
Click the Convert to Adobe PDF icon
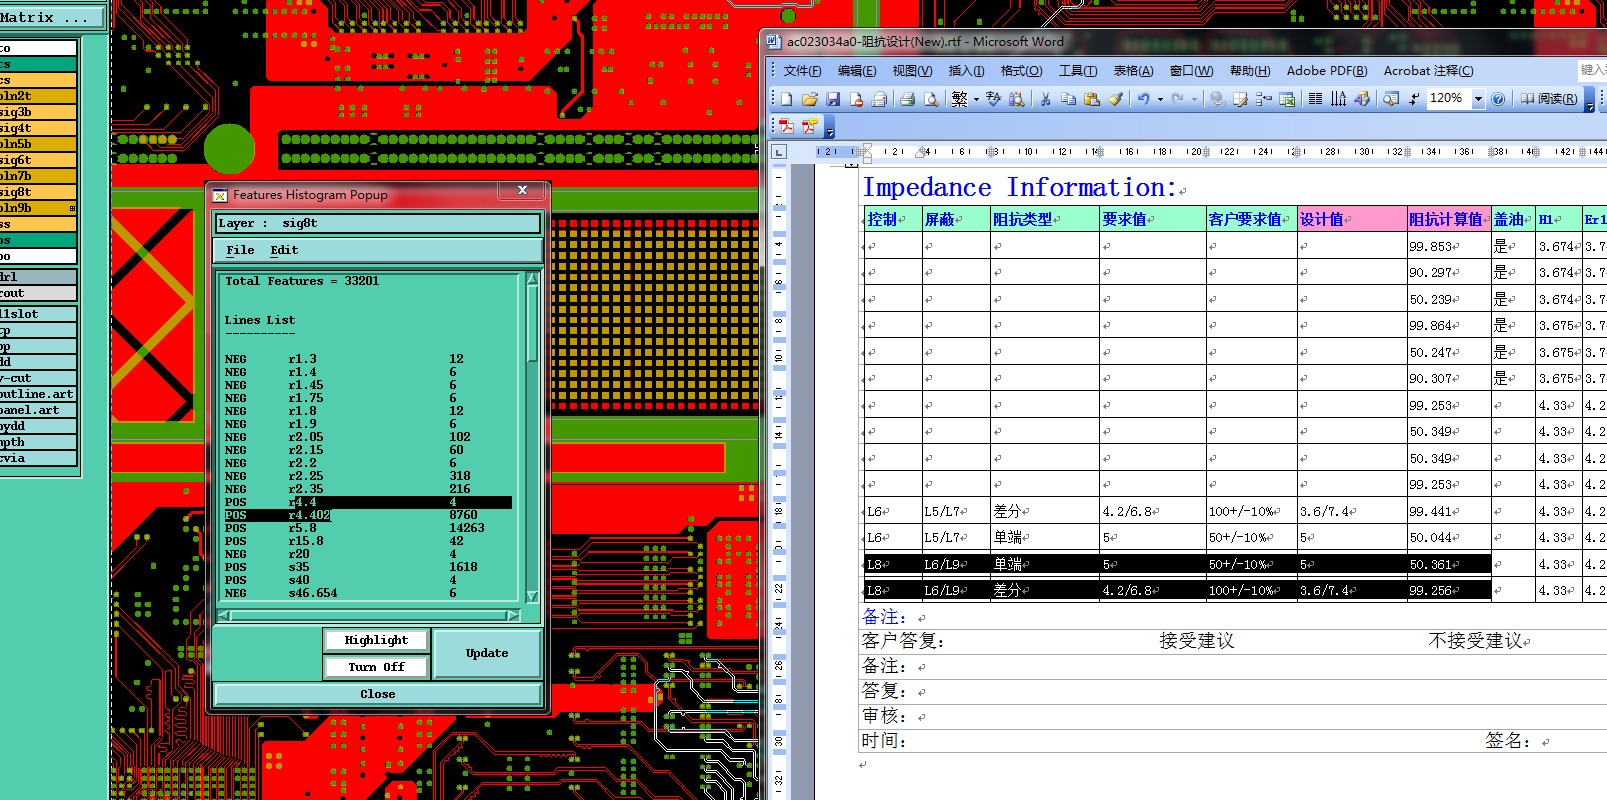(x=787, y=126)
